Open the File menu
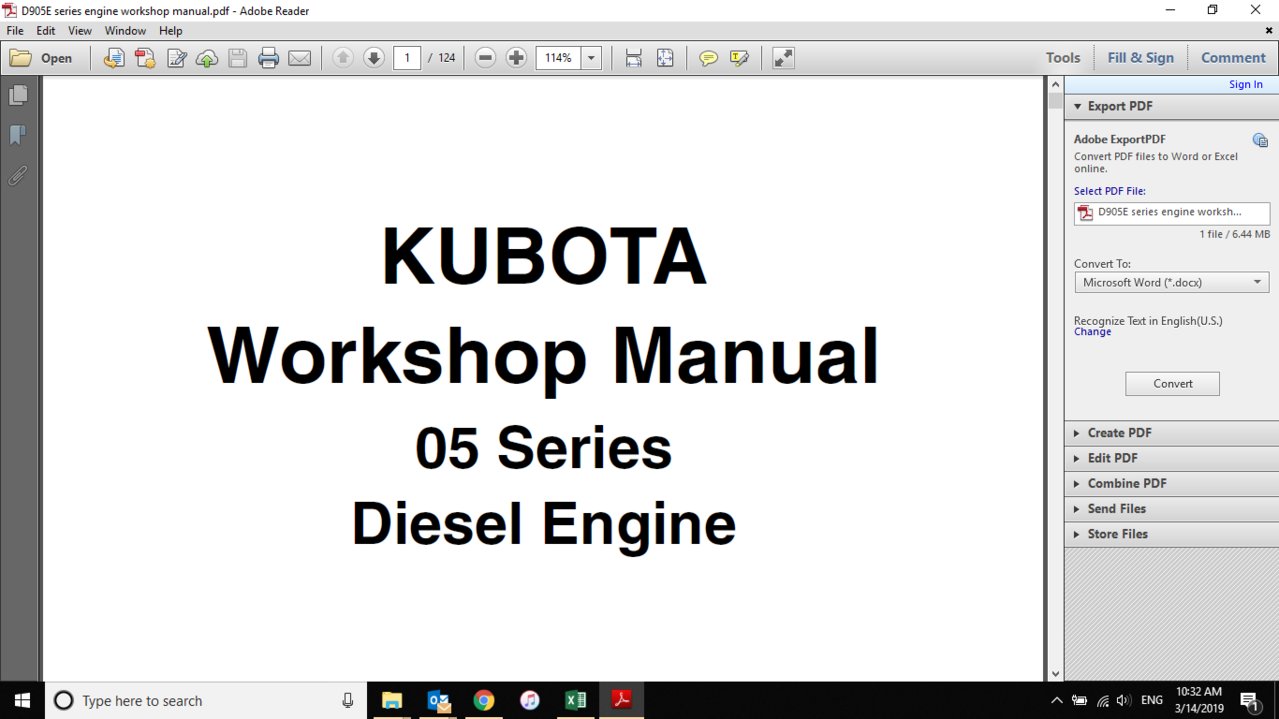1279x719 pixels. point(15,31)
